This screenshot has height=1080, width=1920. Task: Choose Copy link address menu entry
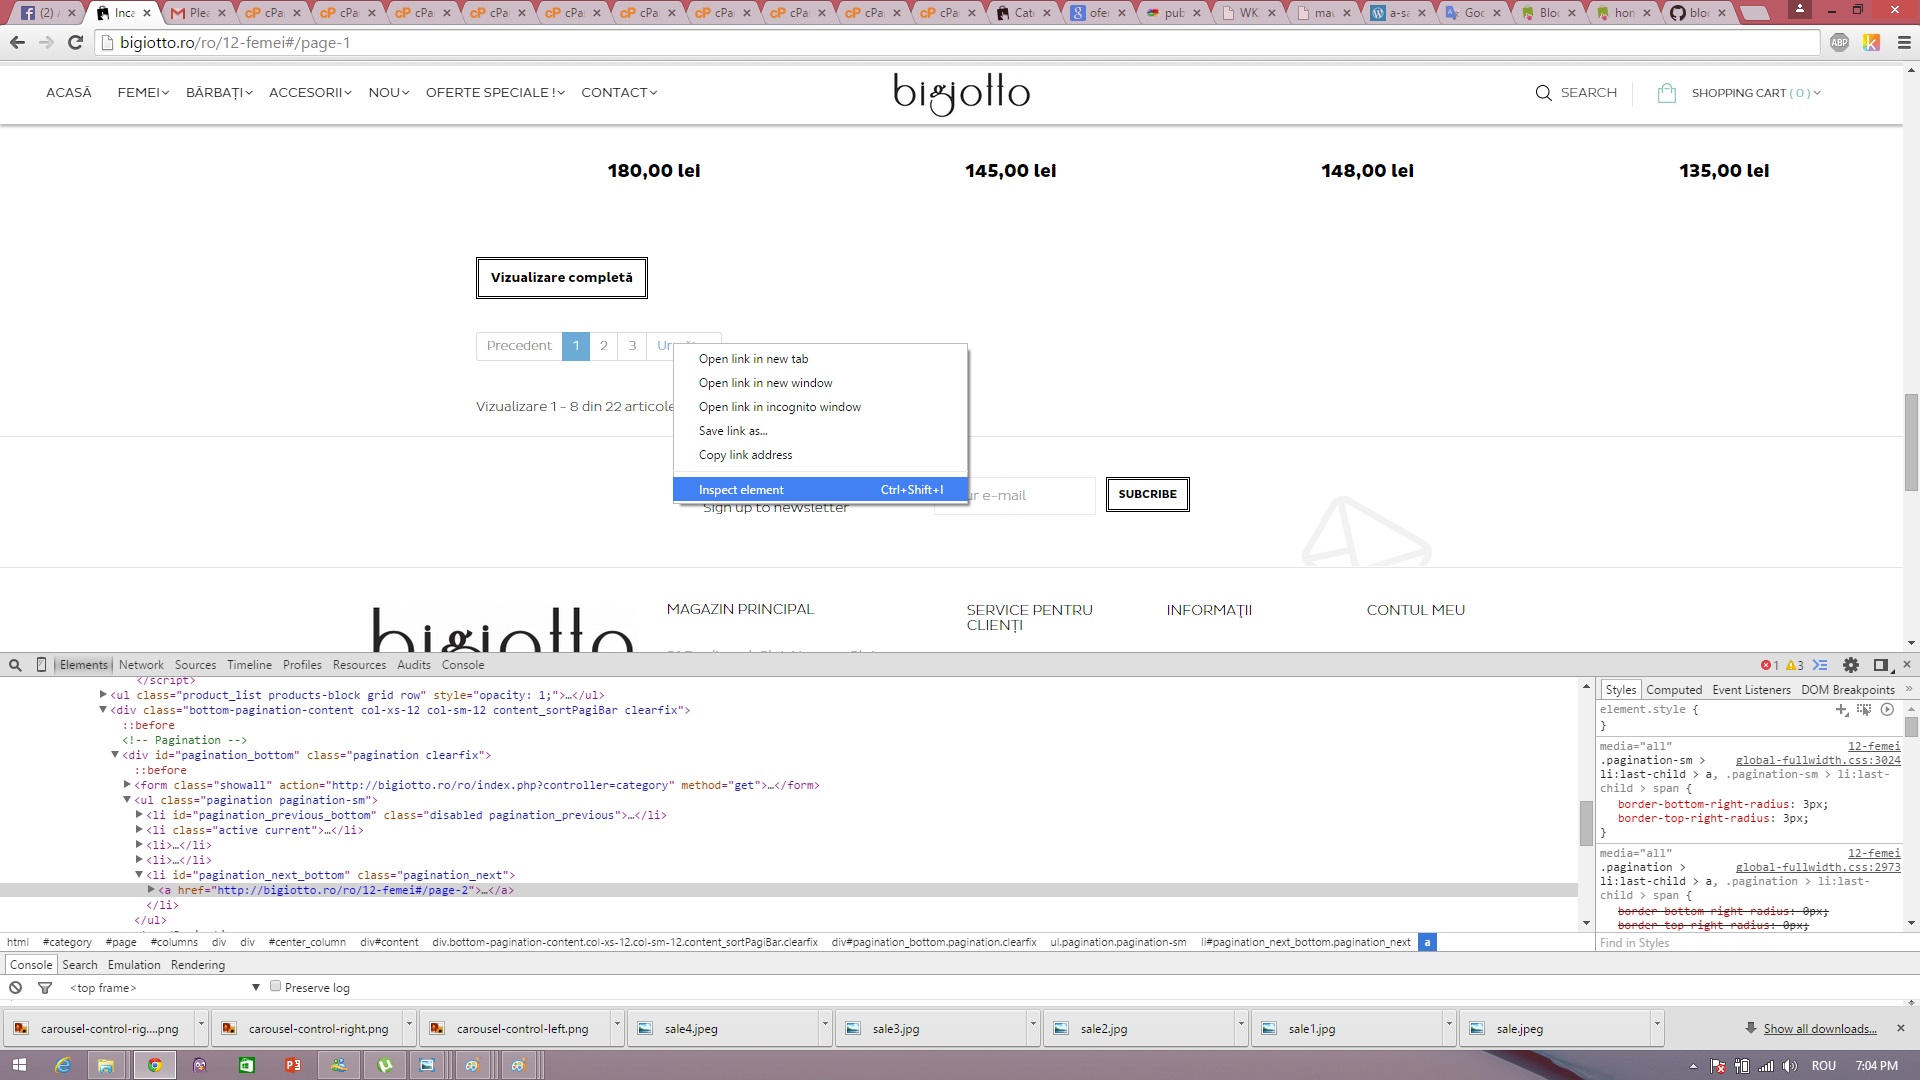tap(745, 455)
